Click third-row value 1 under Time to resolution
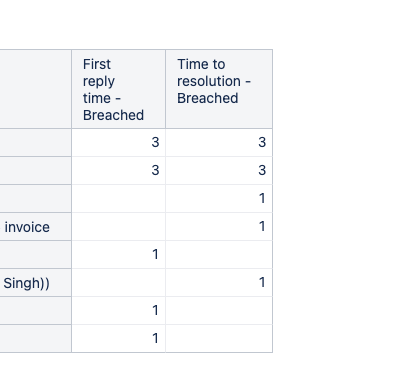This screenshot has width=395, height=383. pos(219,198)
